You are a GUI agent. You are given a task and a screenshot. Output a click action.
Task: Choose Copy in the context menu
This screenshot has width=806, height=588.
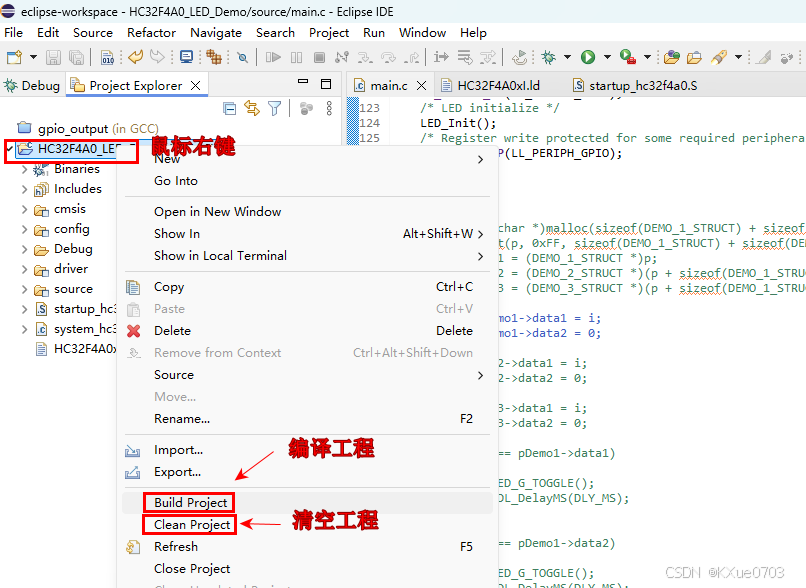307,287
